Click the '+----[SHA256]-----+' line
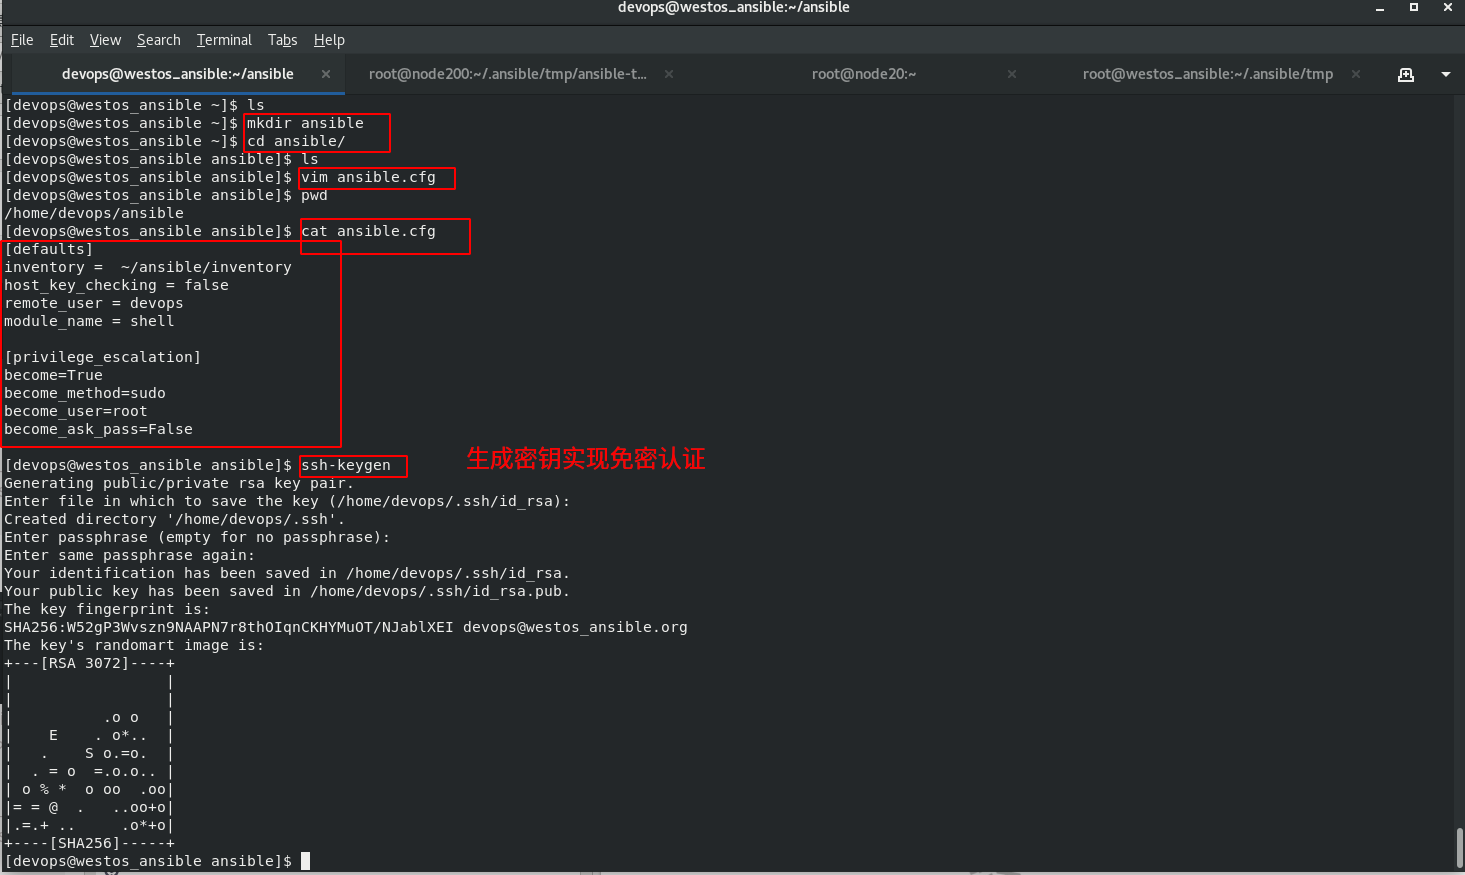 [89, 843]
